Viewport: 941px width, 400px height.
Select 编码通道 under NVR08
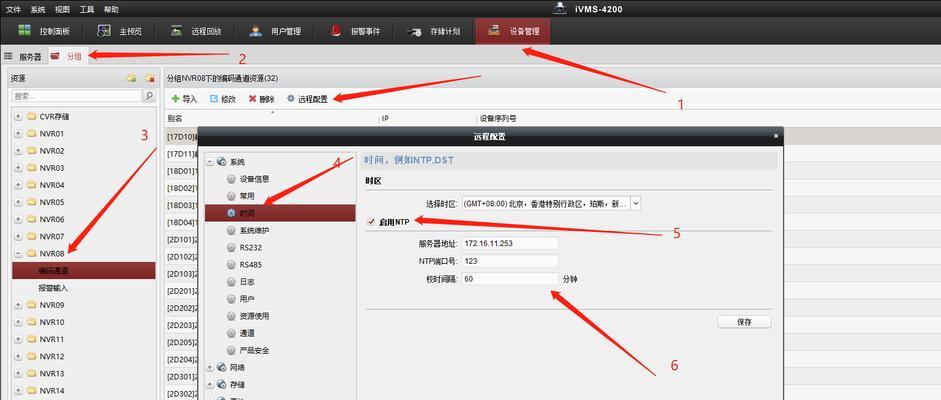coord(83,271)
